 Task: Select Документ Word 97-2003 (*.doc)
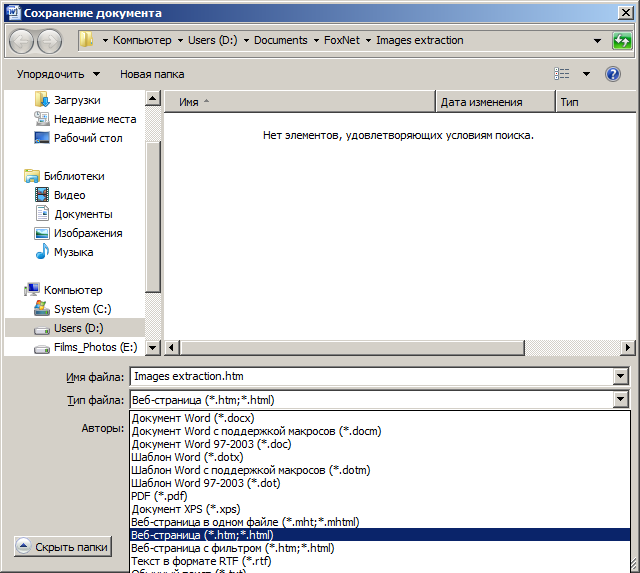tap(380, 444)
